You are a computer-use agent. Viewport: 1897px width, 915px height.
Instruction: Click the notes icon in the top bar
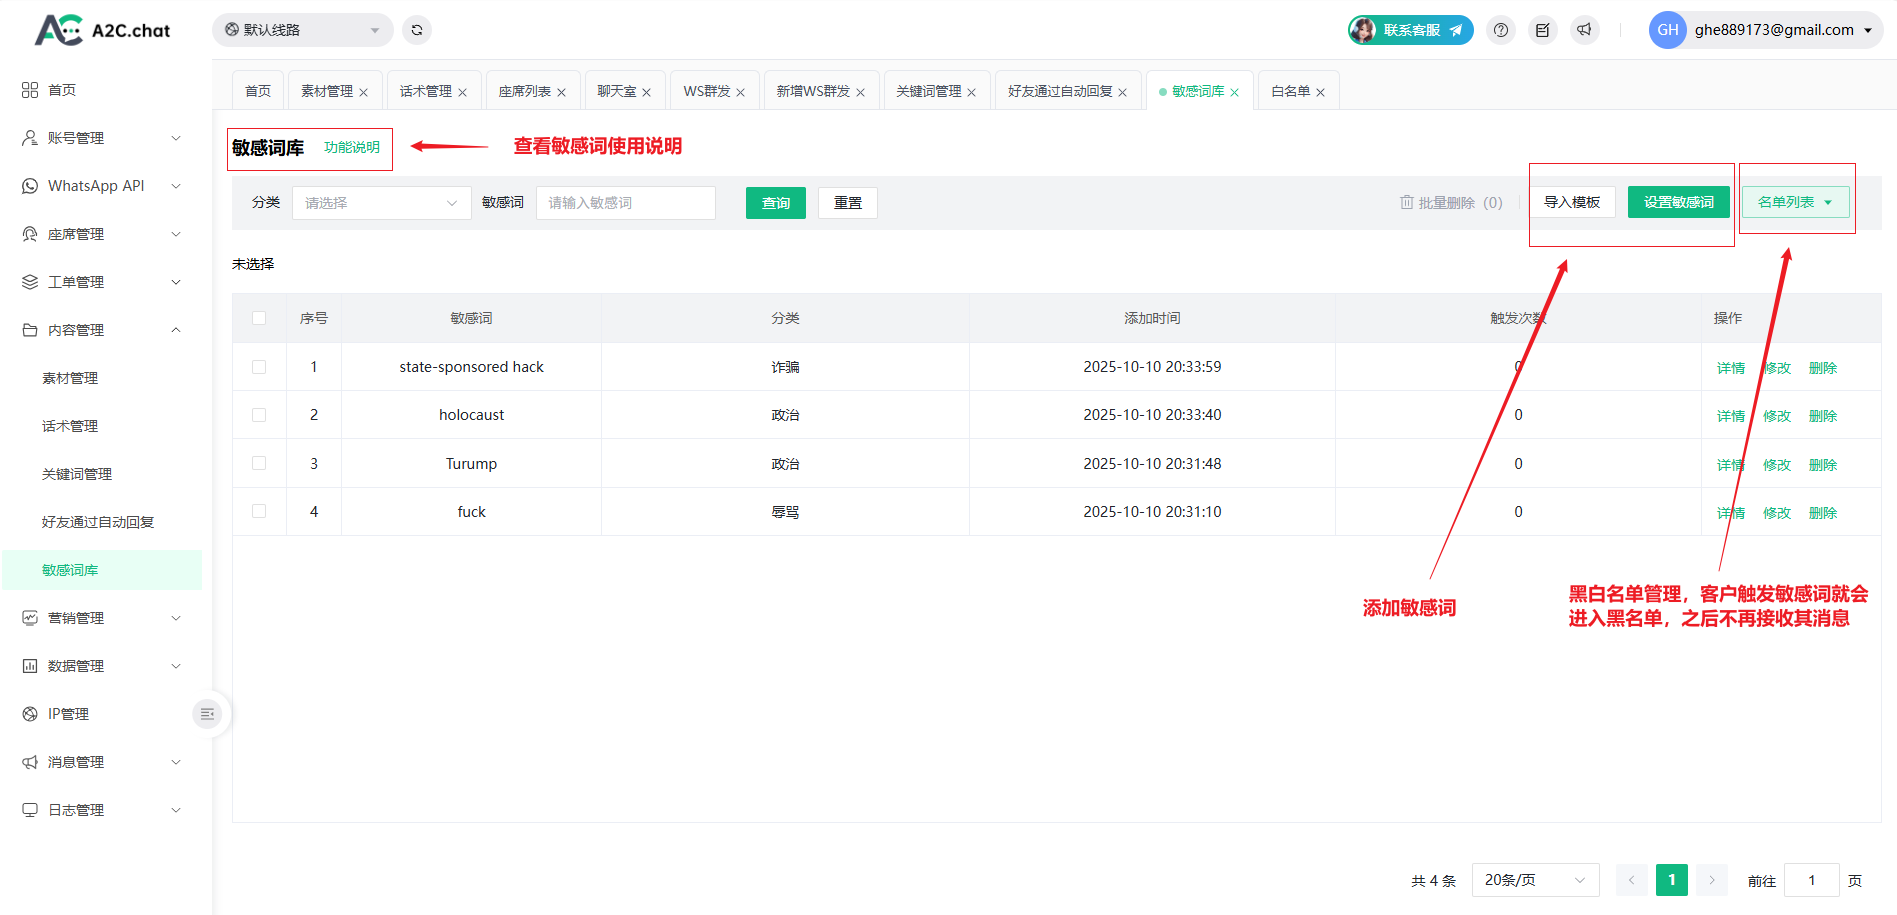pyautogui.click(x=1543, y=30)
